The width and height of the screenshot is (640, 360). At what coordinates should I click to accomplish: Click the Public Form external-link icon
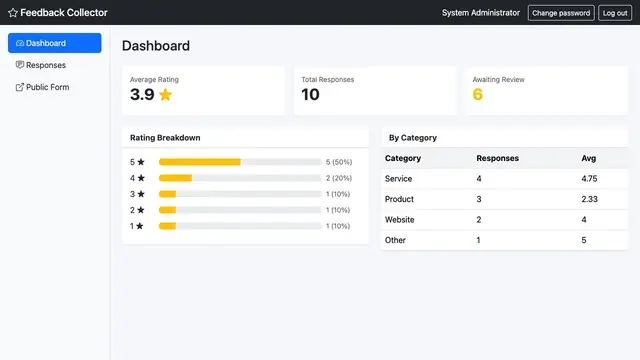pos(20,87)
